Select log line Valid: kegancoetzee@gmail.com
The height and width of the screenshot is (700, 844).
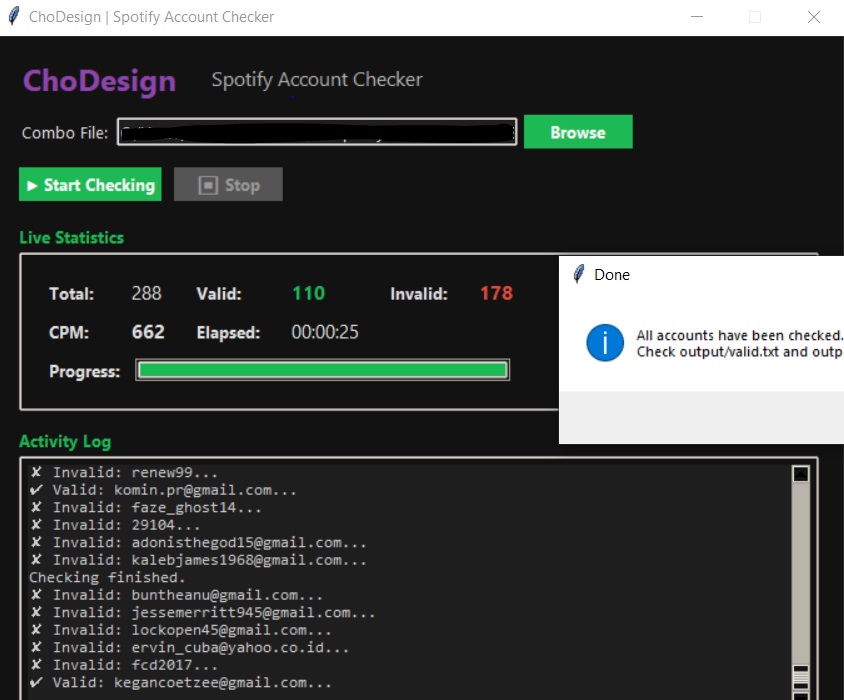pos(180,683)
